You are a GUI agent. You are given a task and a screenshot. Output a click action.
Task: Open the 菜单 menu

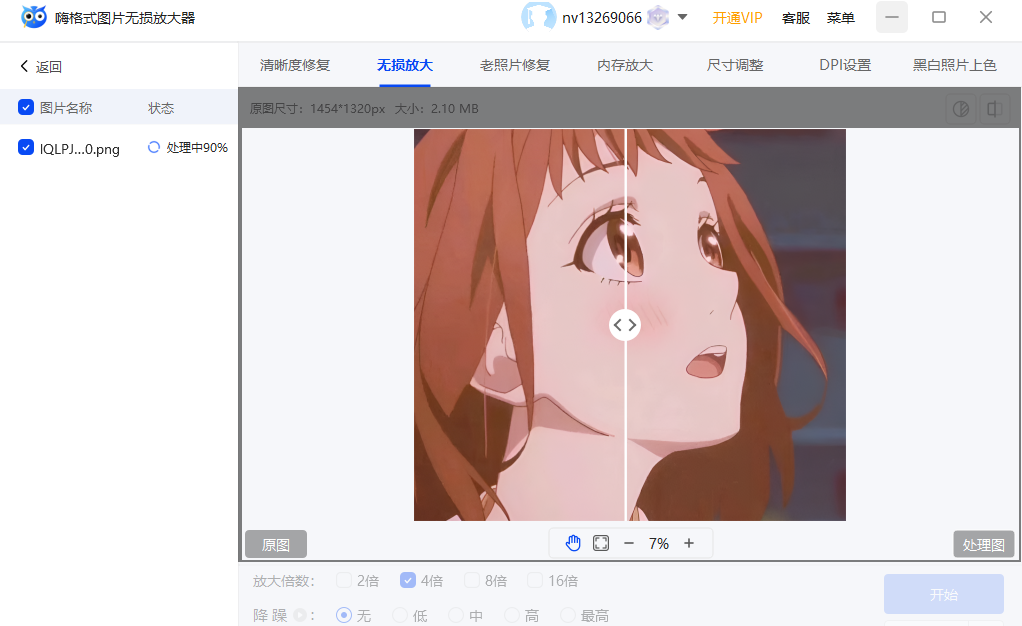click(841, 18)
